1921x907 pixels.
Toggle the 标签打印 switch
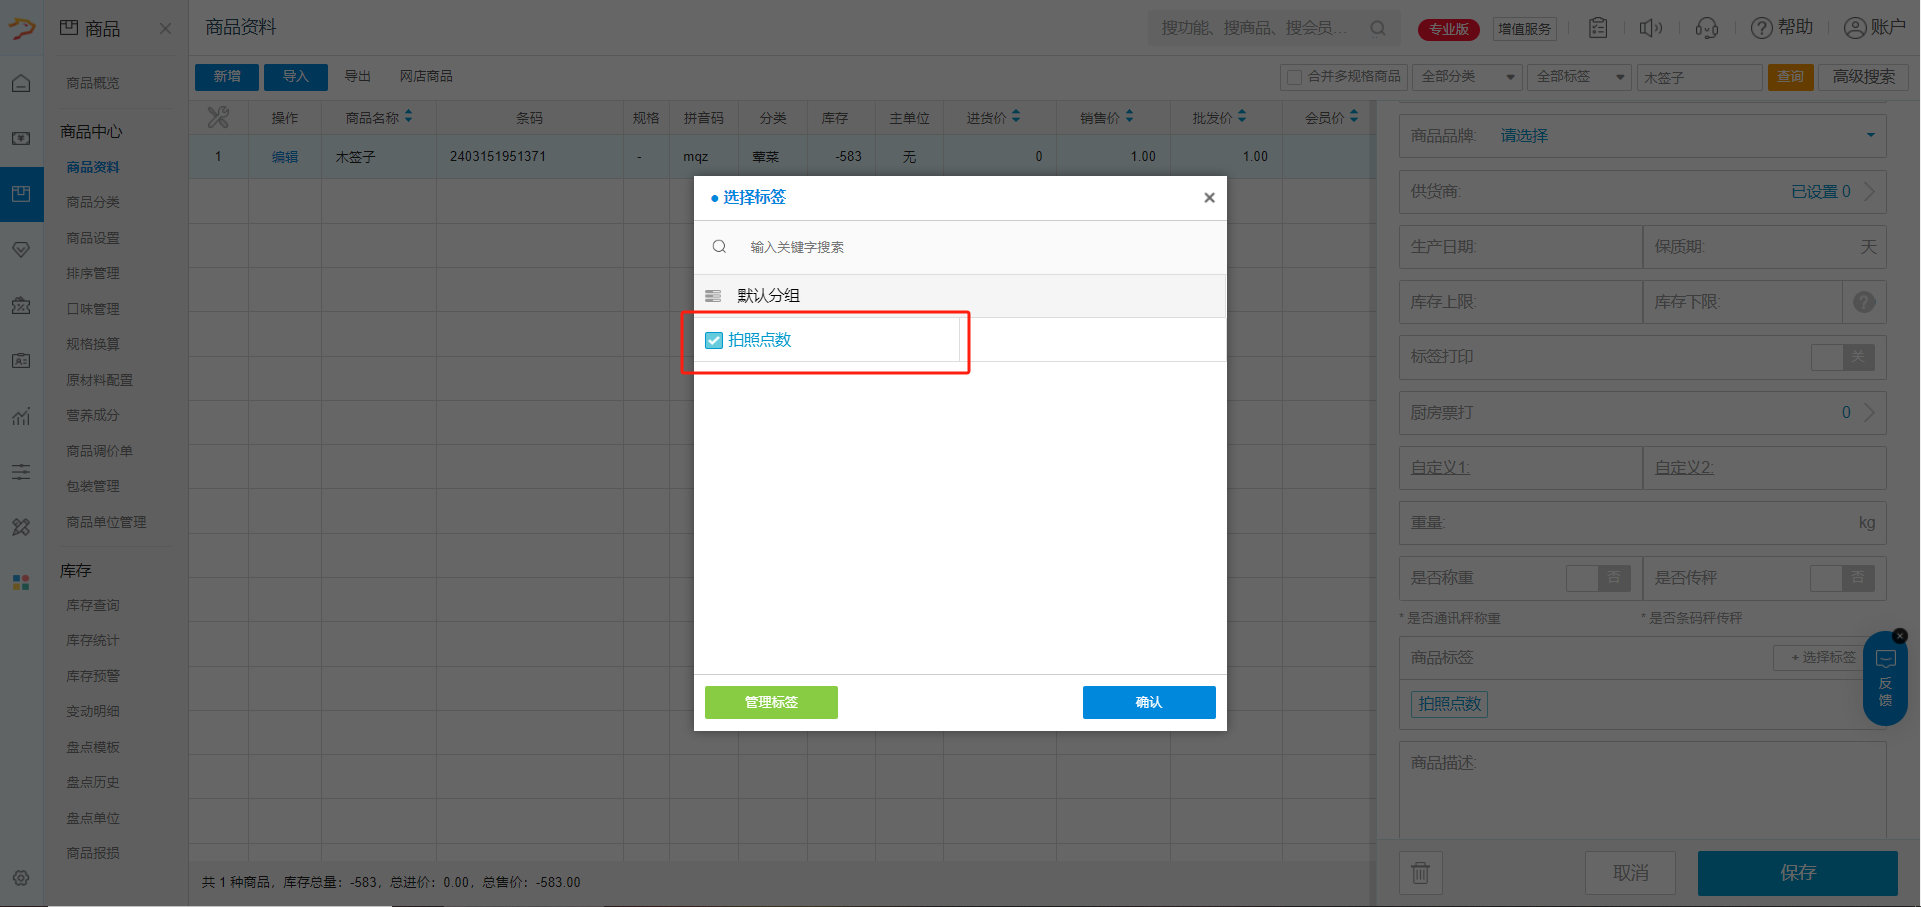tap(1843, 357)
